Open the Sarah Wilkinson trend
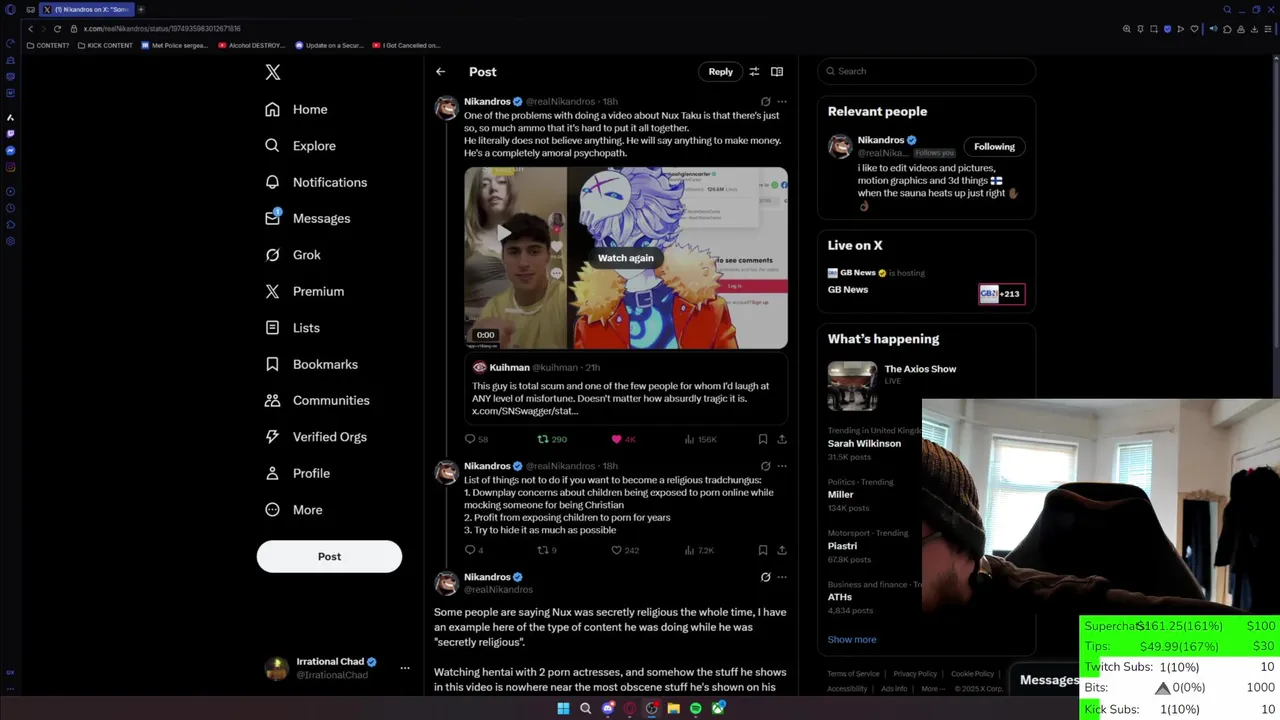This screenshot has height=720, width=1280. 864,443
